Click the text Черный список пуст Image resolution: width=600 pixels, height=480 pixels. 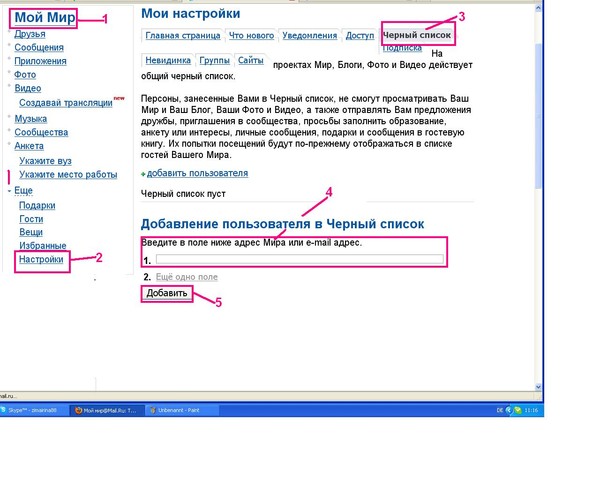[x=183, y=194]
